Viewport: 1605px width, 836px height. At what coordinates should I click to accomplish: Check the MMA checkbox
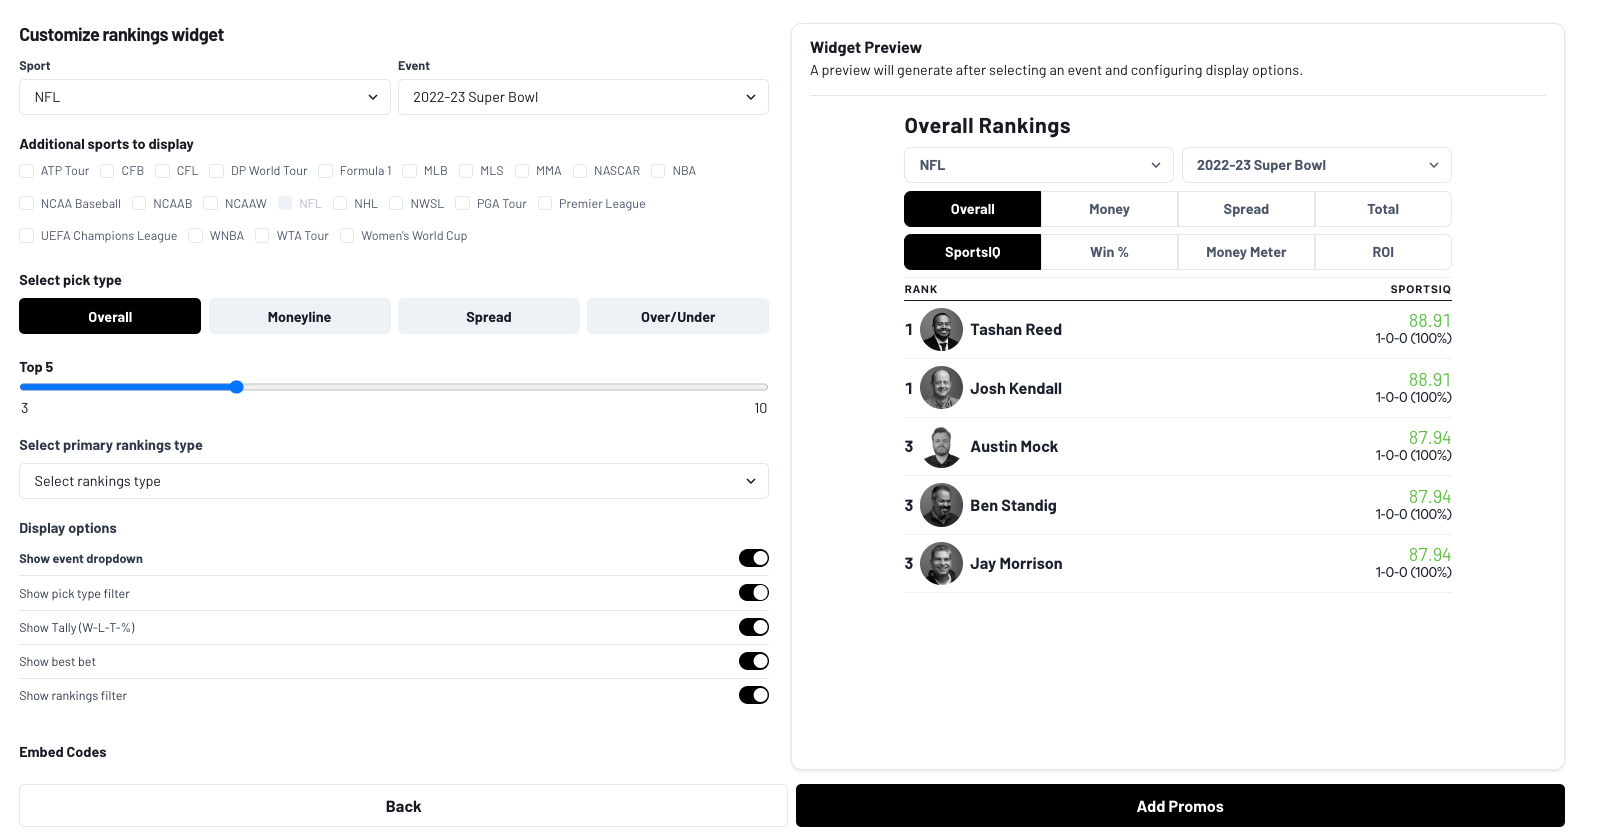pyautogui.click(x=522, y=171)
